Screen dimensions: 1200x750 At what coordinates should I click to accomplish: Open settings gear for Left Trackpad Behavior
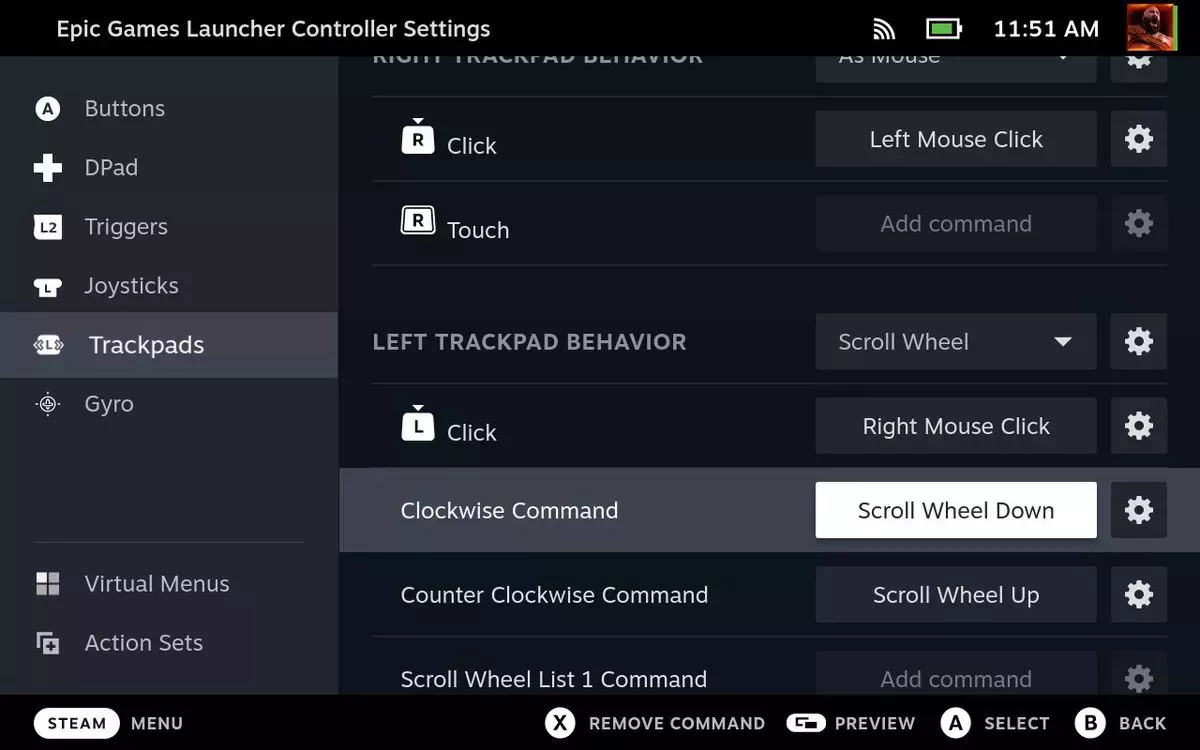tap(1139, 342)
